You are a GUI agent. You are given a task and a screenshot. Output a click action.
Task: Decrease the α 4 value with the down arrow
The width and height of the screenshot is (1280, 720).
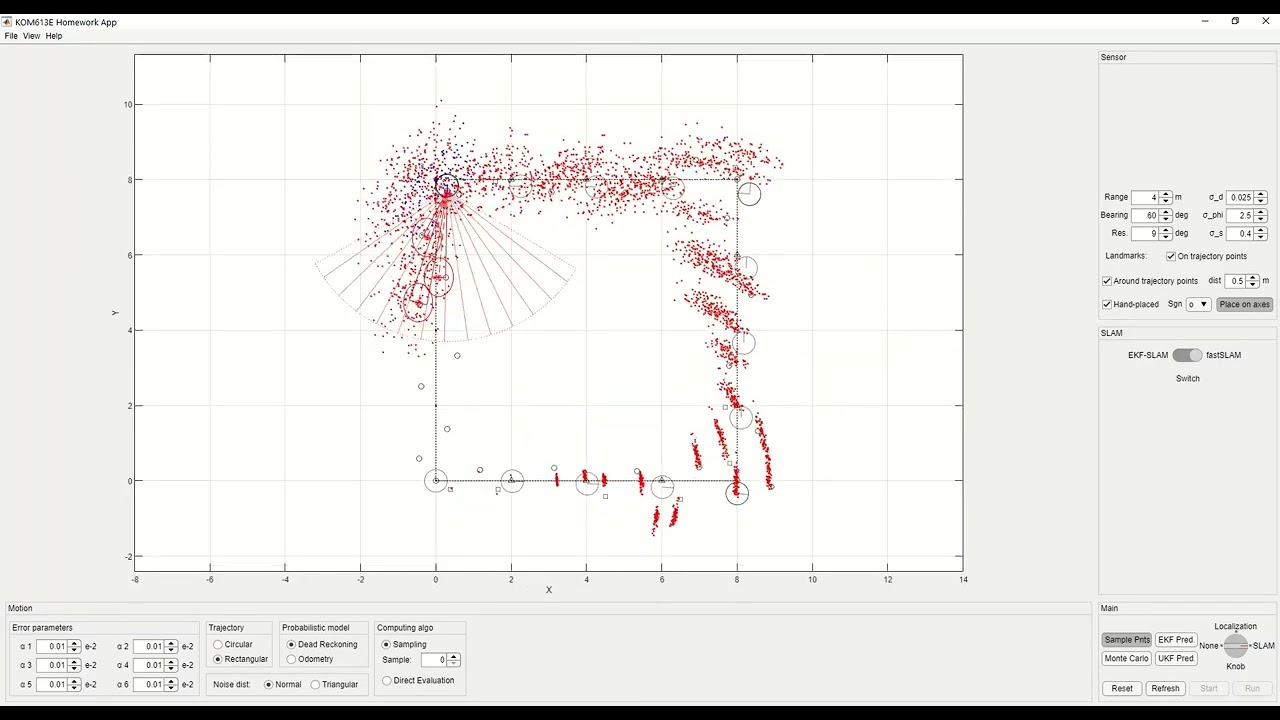pyautogui.click(x=171, y=669)
